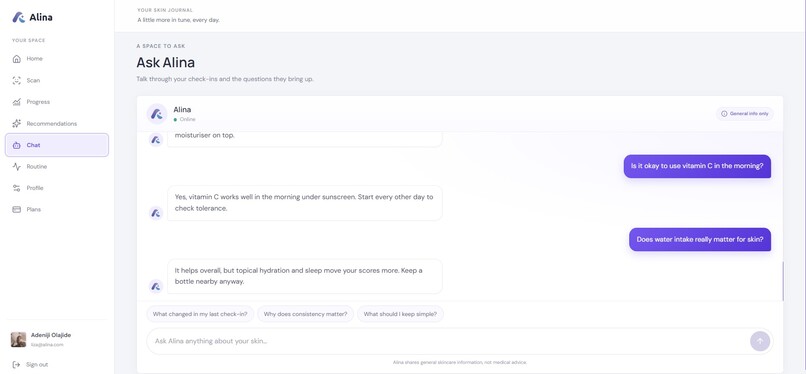Select the Routine menu item
The image size is (806, 374).
tap(57, 166)
